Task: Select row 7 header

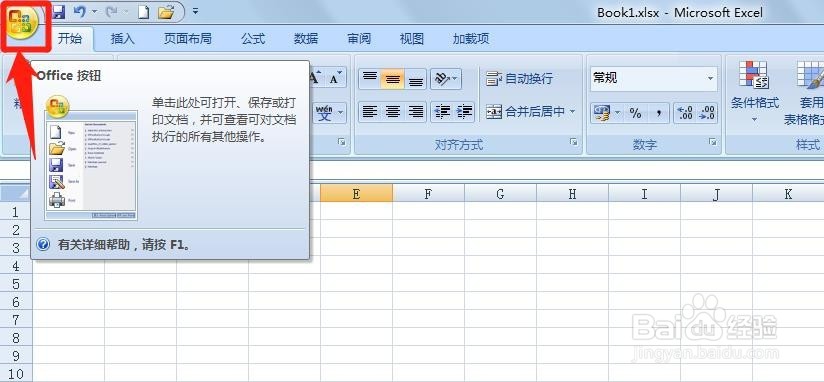Action: (16, 319)
